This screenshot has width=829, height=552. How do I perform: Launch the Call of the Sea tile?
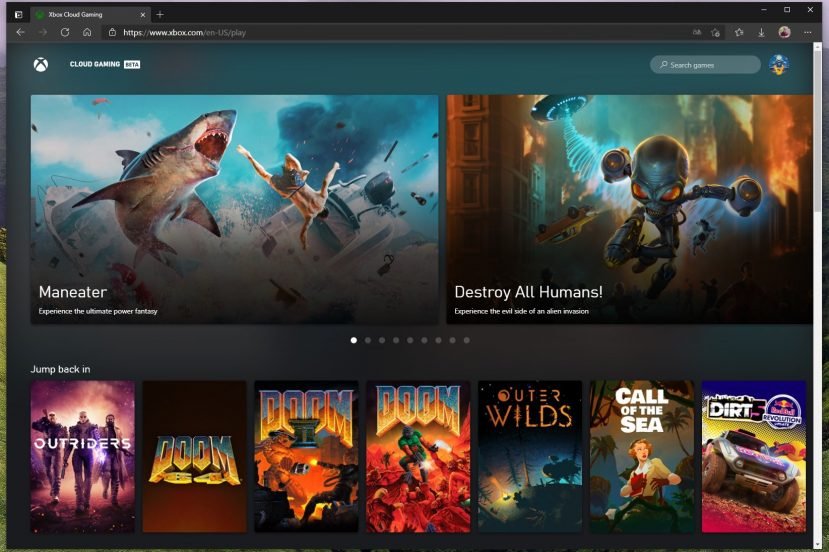(x=642, y=457)
